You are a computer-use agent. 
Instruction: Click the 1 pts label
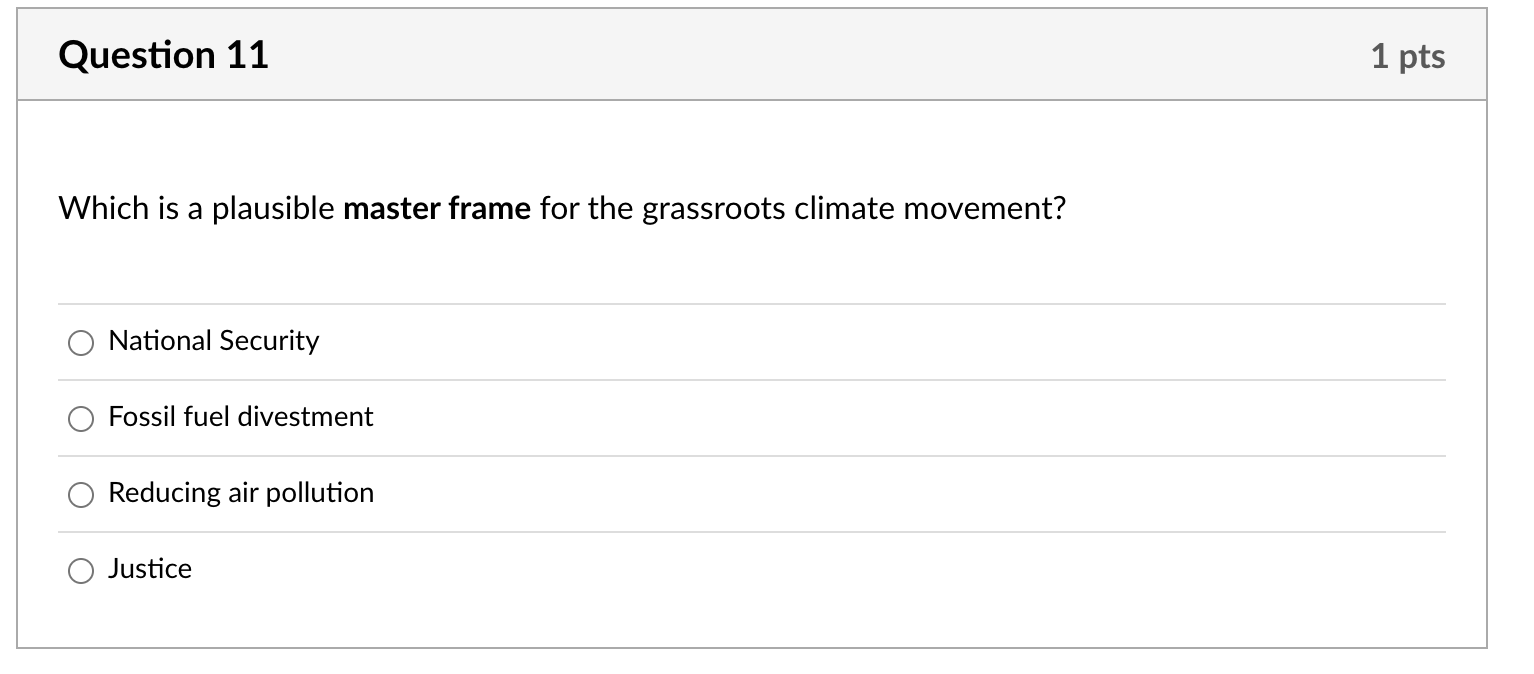pos(1410,57)
